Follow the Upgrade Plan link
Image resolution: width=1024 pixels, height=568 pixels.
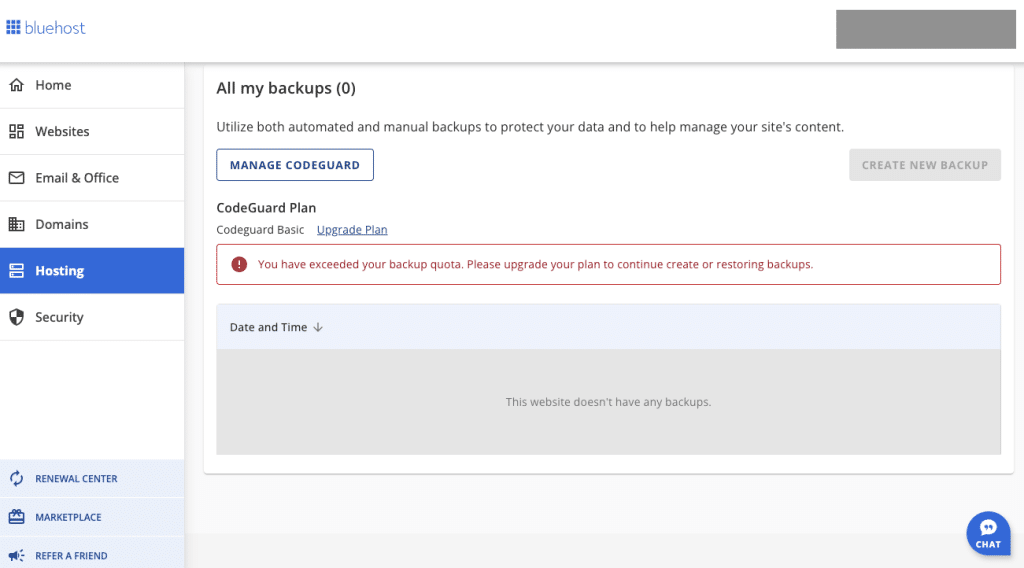tap(352, 230)
